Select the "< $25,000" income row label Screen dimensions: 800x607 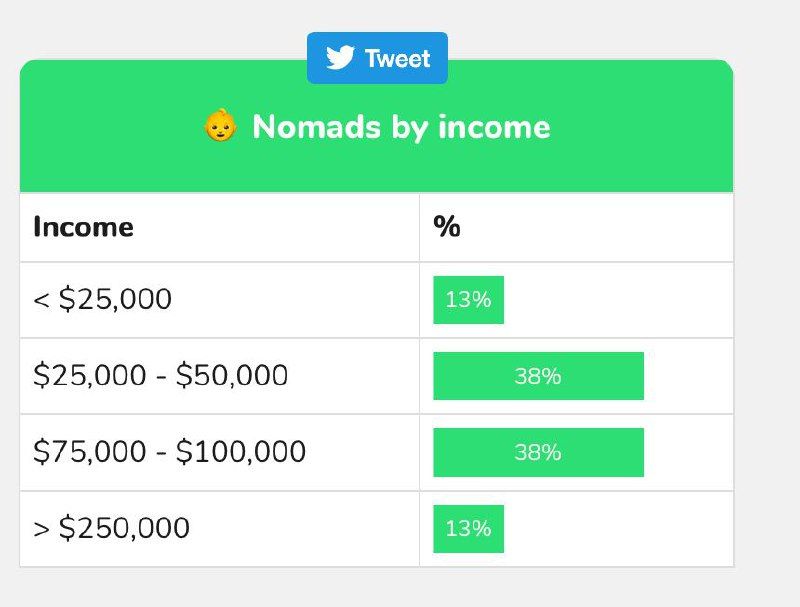click(102, 299)
